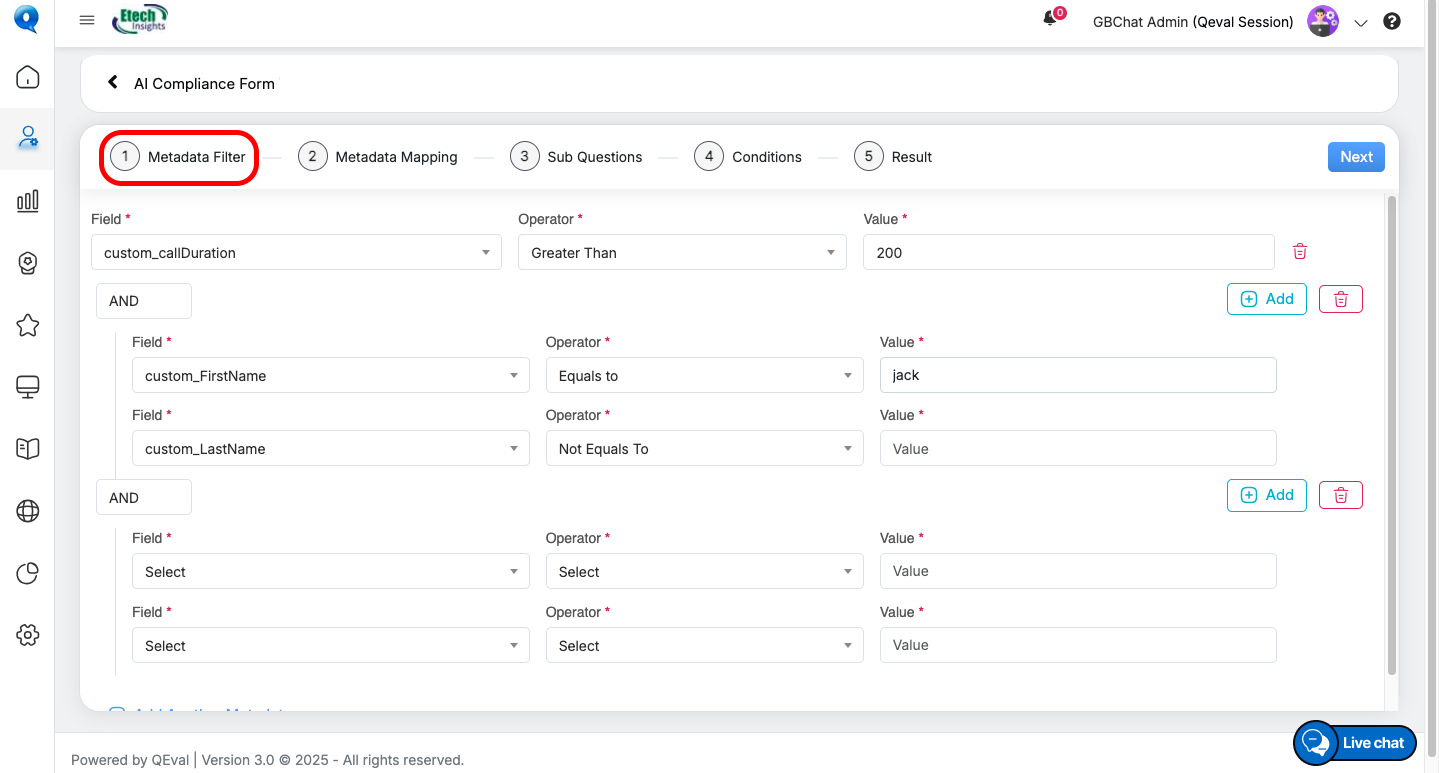Viewport: 1439px width, 773px height.
Task: Click the Value field for custom_LastName
Action: (1077, 449)
